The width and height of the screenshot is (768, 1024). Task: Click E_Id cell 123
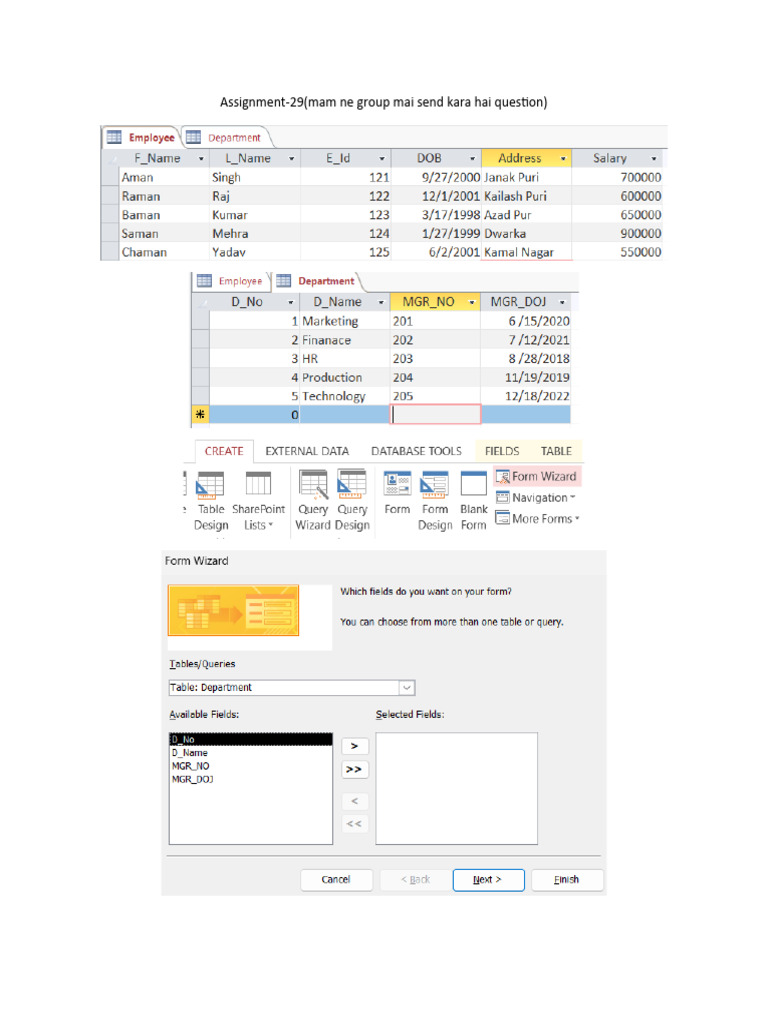[345, 215]
